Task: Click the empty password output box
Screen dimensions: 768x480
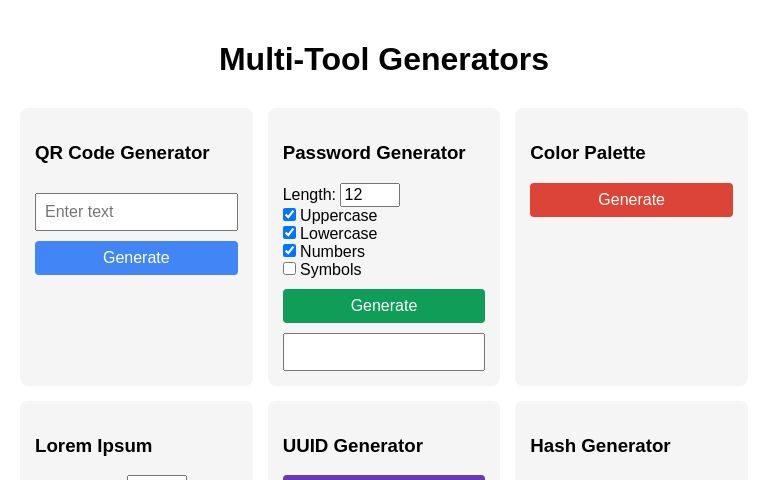Action: pos(383,352)
